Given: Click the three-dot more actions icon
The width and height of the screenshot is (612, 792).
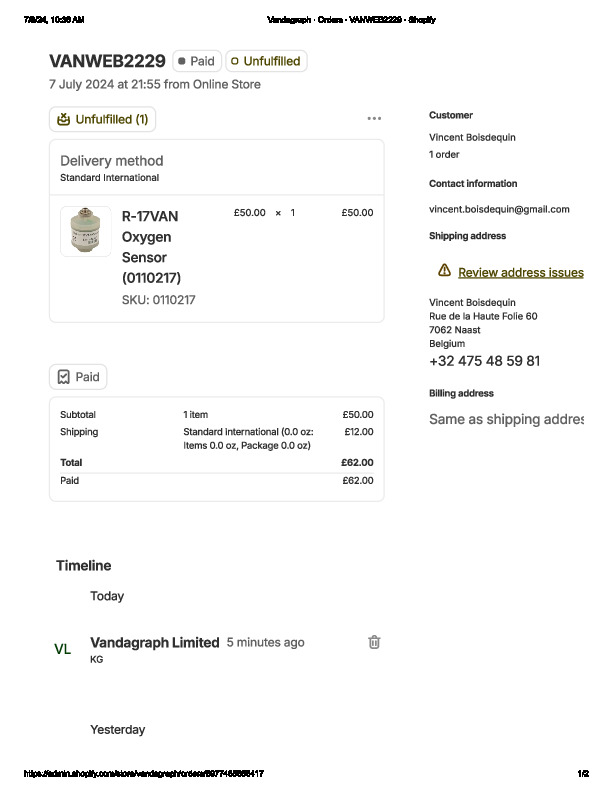Looking at the screenshot, I should click(374, 118).
